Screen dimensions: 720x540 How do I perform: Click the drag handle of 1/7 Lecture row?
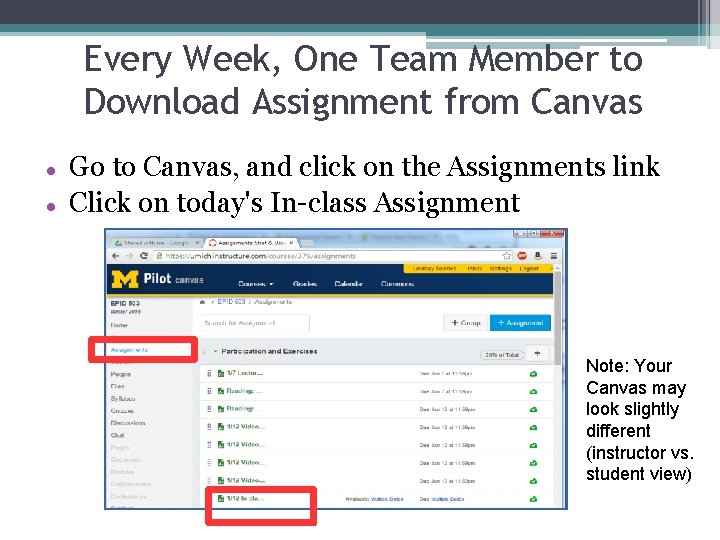[x=209, y=373]
